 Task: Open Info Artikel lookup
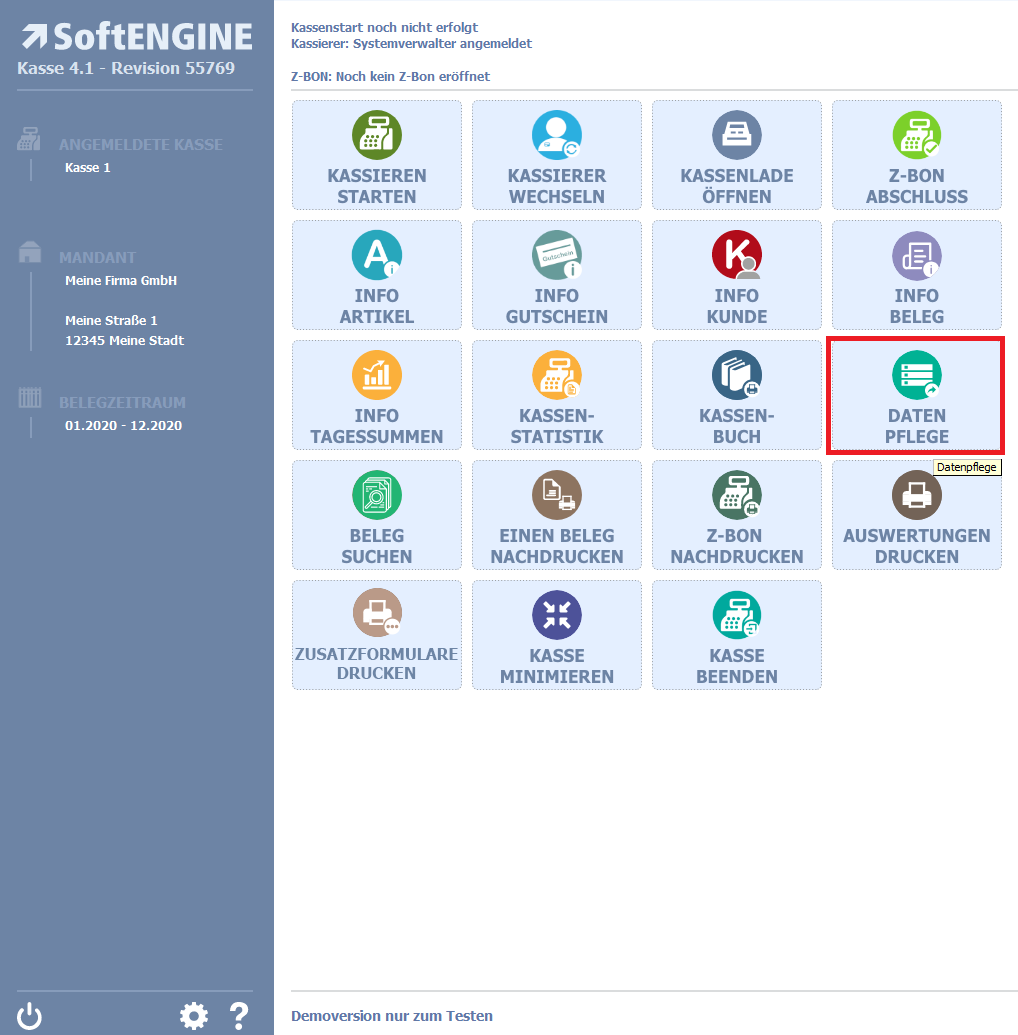376,275
